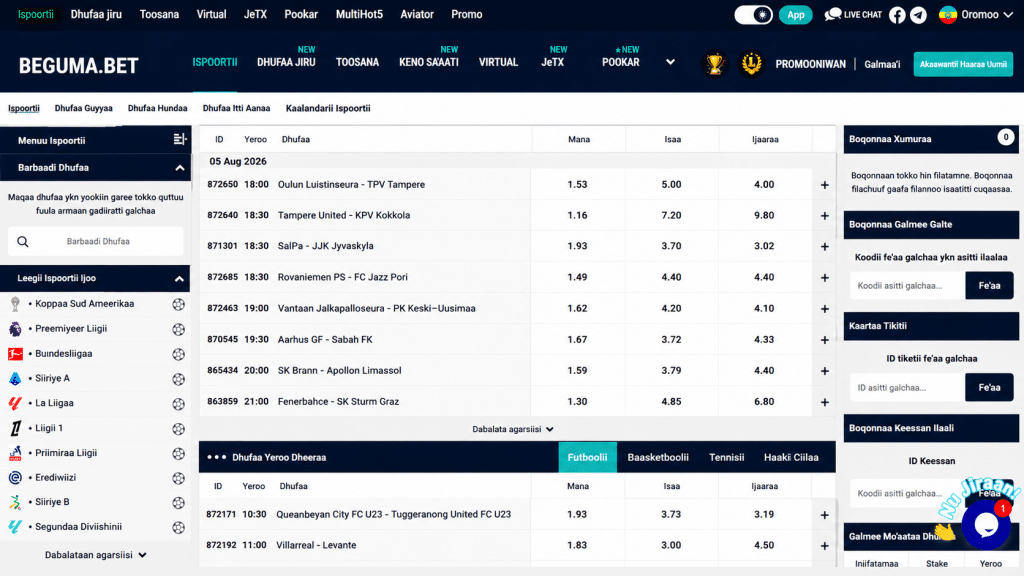The height and width of the screenshot is (576, 1024).
Task: Open Dhufaa Guyyaa sub-tab
Action: [84, 108]
